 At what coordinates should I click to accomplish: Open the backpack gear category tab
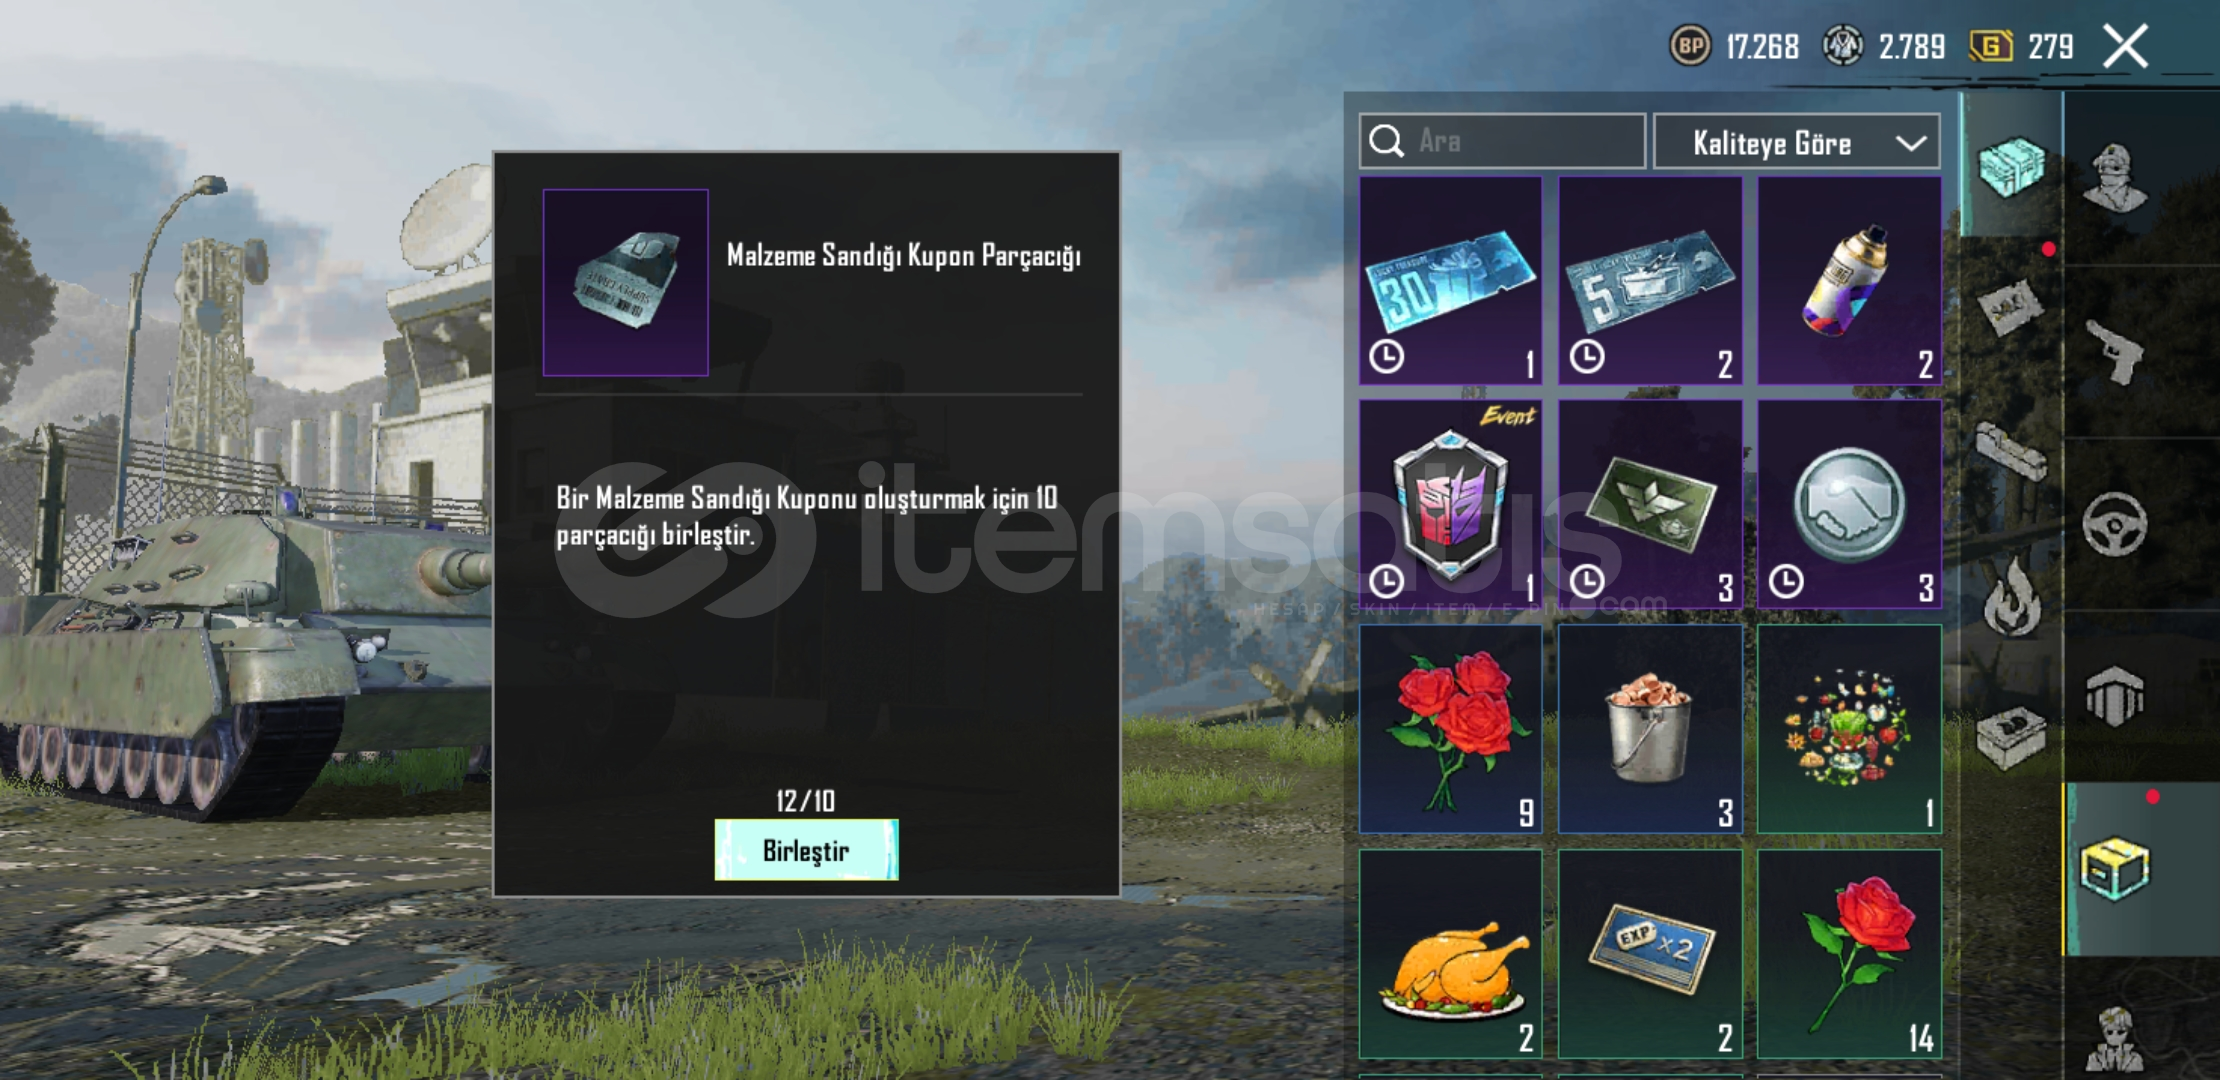[x=2114, y=696]
